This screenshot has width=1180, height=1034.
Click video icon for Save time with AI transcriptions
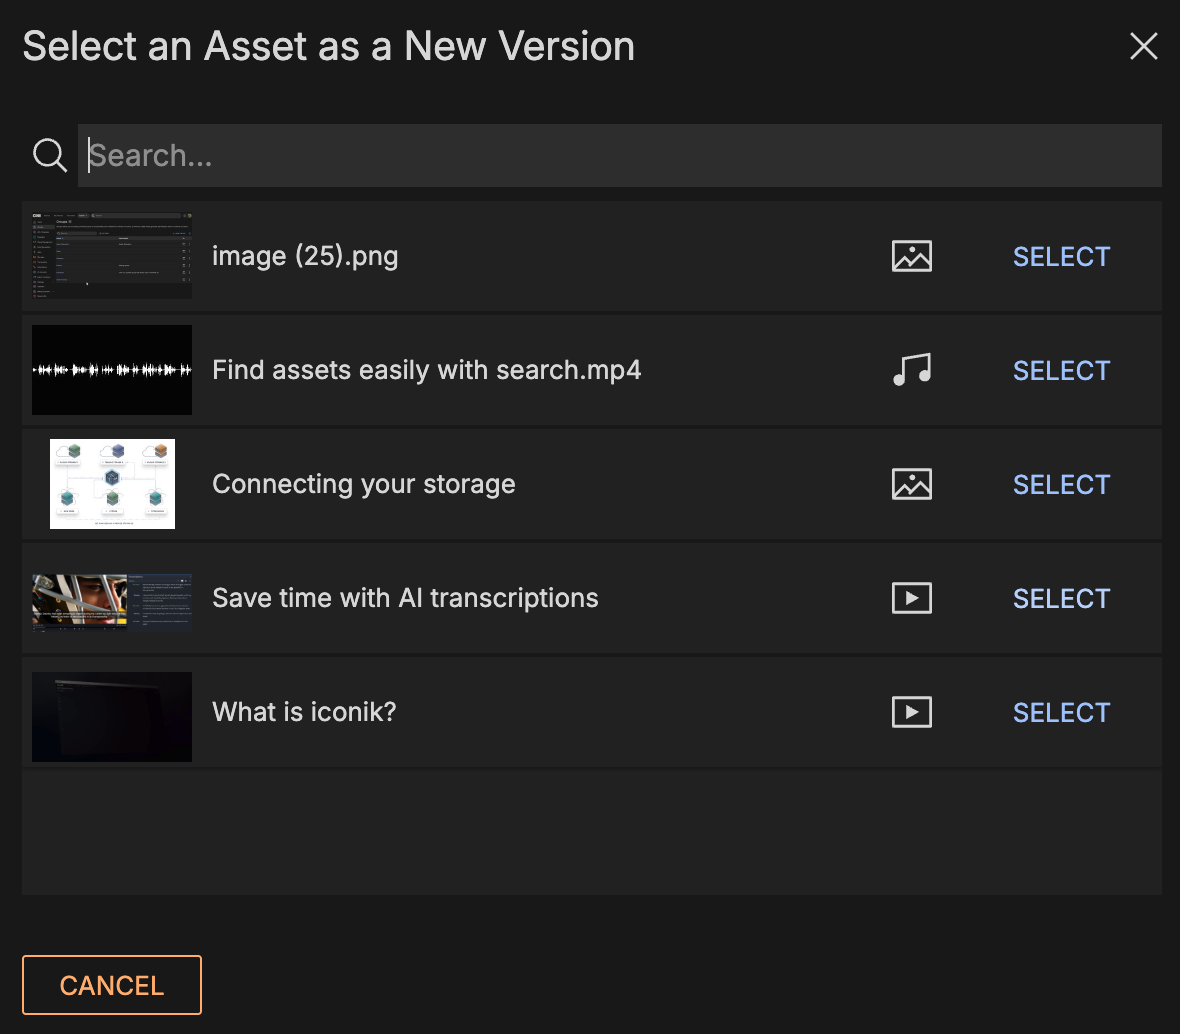(911, 599)
